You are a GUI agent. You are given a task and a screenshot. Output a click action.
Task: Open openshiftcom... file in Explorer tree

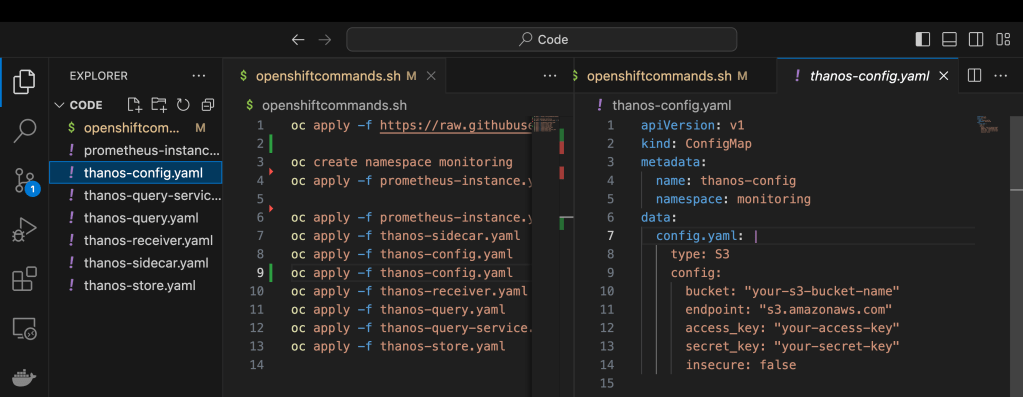coord(136,128)
